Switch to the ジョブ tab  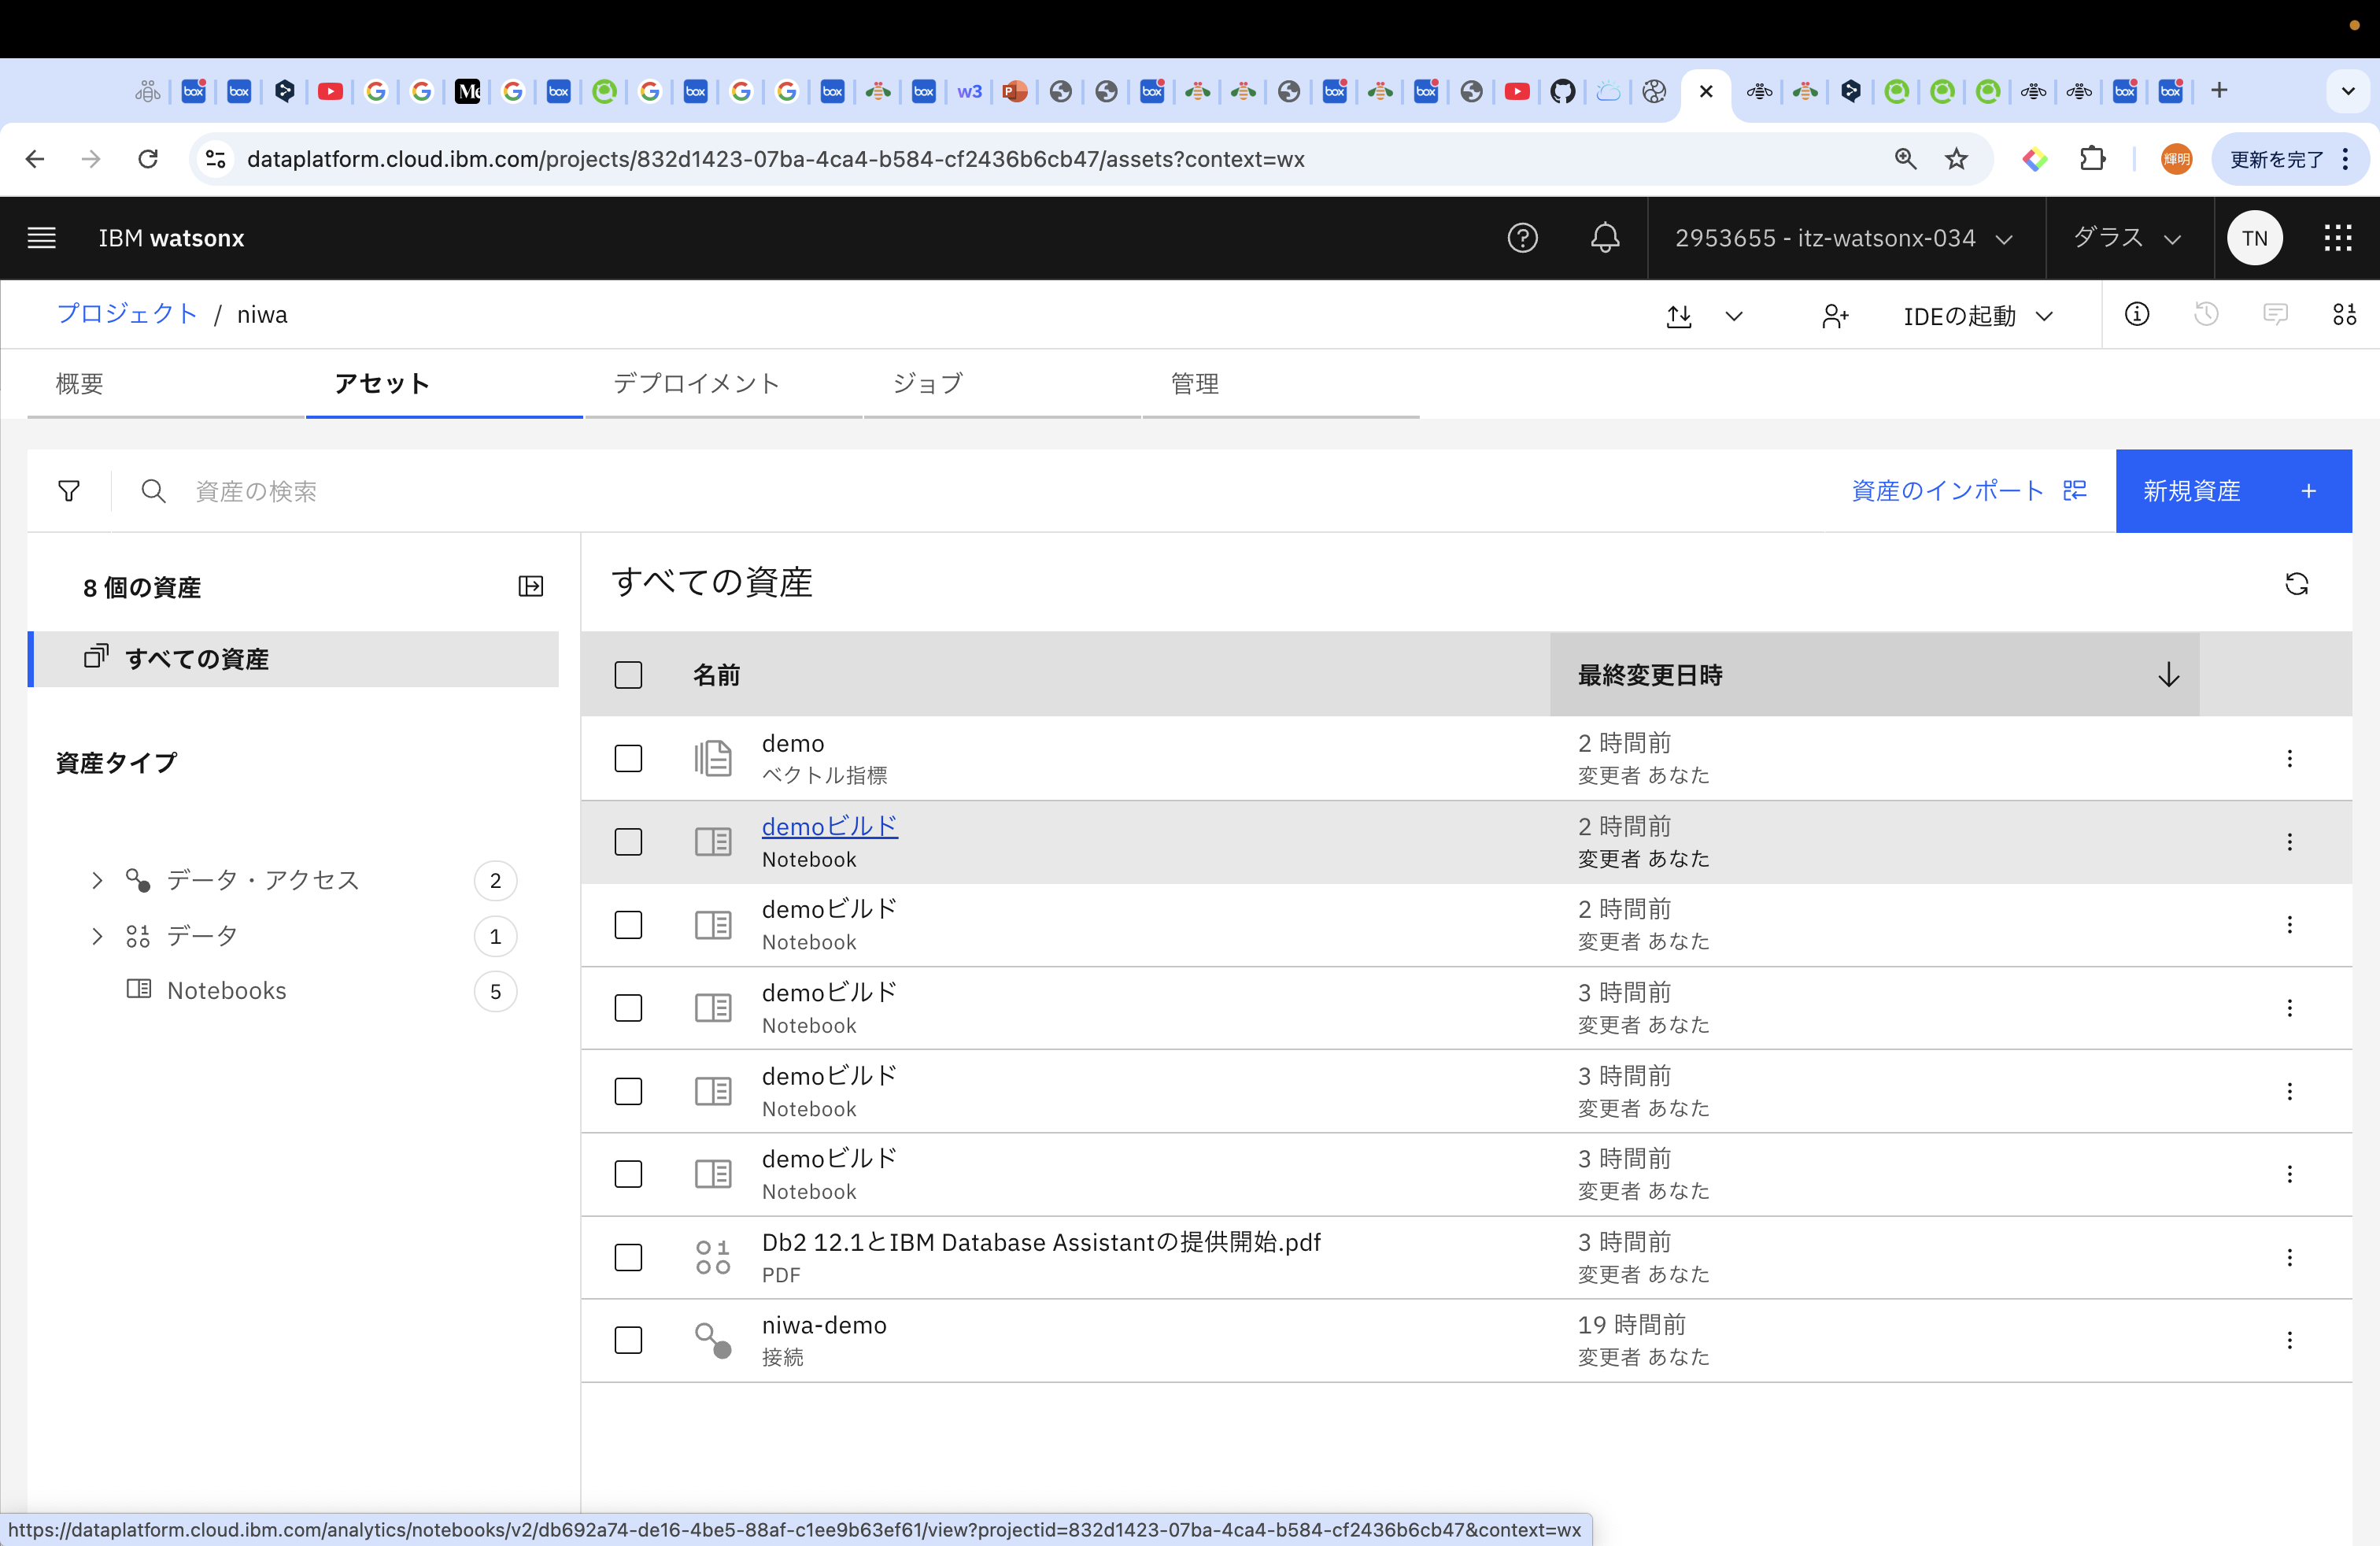click(x=927, y=383)
